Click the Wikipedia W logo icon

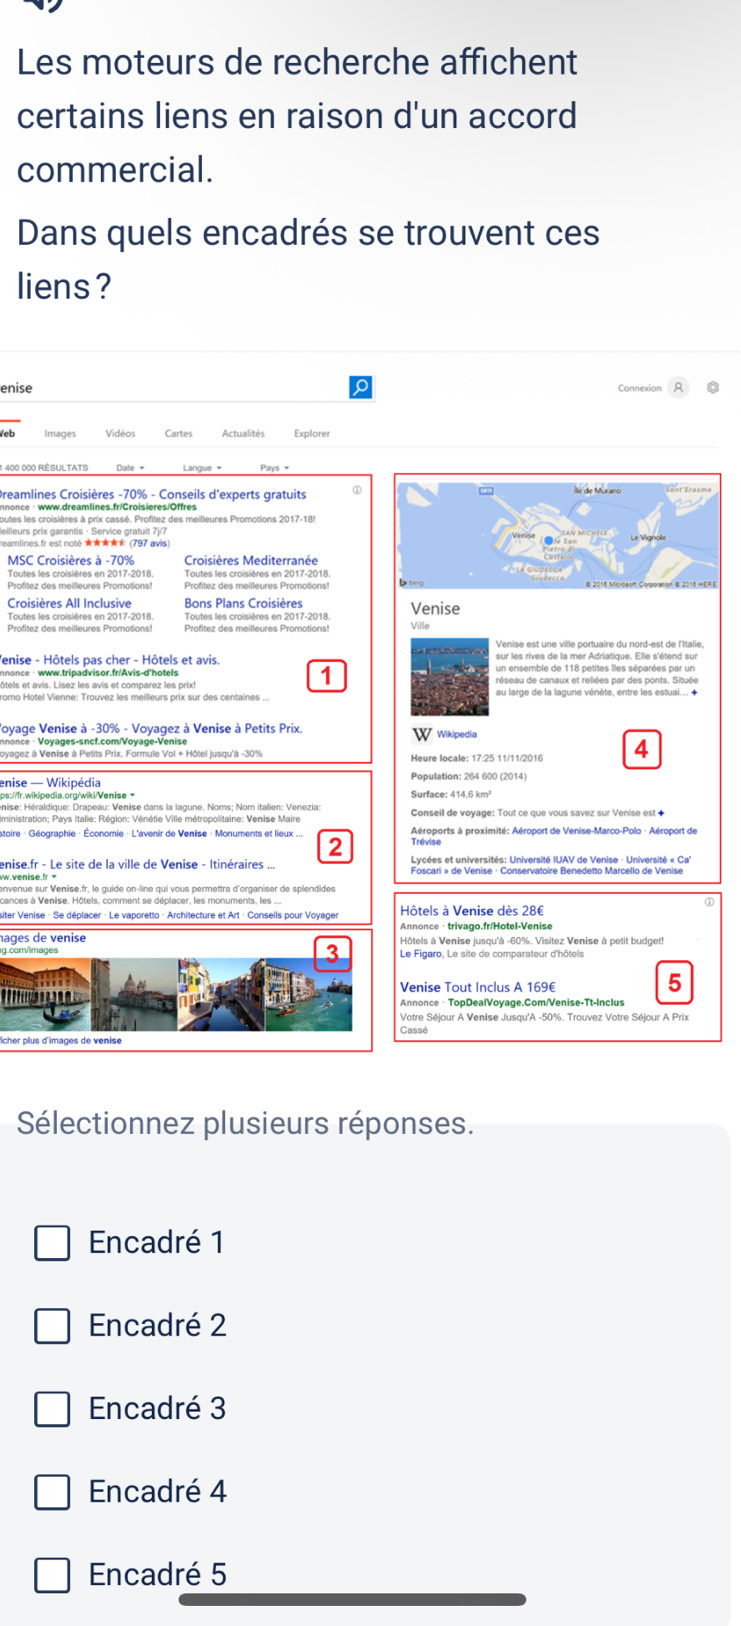(x=422, y=735)
